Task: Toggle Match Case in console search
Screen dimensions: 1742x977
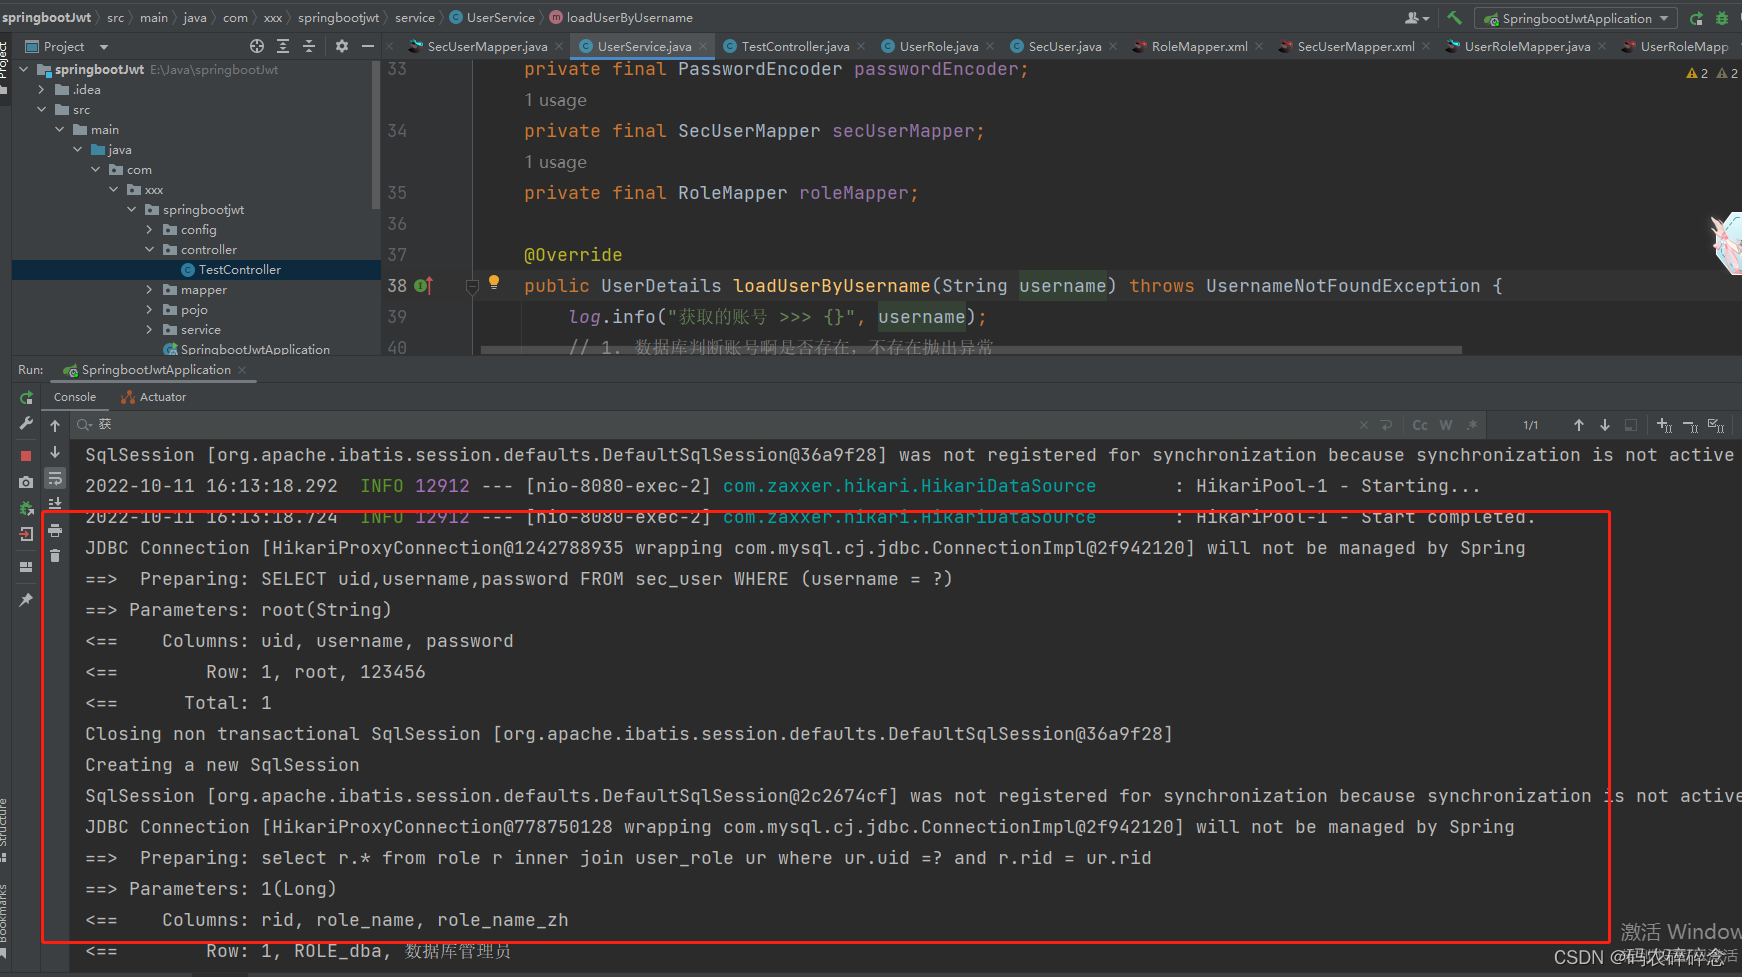Action: [x=1420, y=425]
